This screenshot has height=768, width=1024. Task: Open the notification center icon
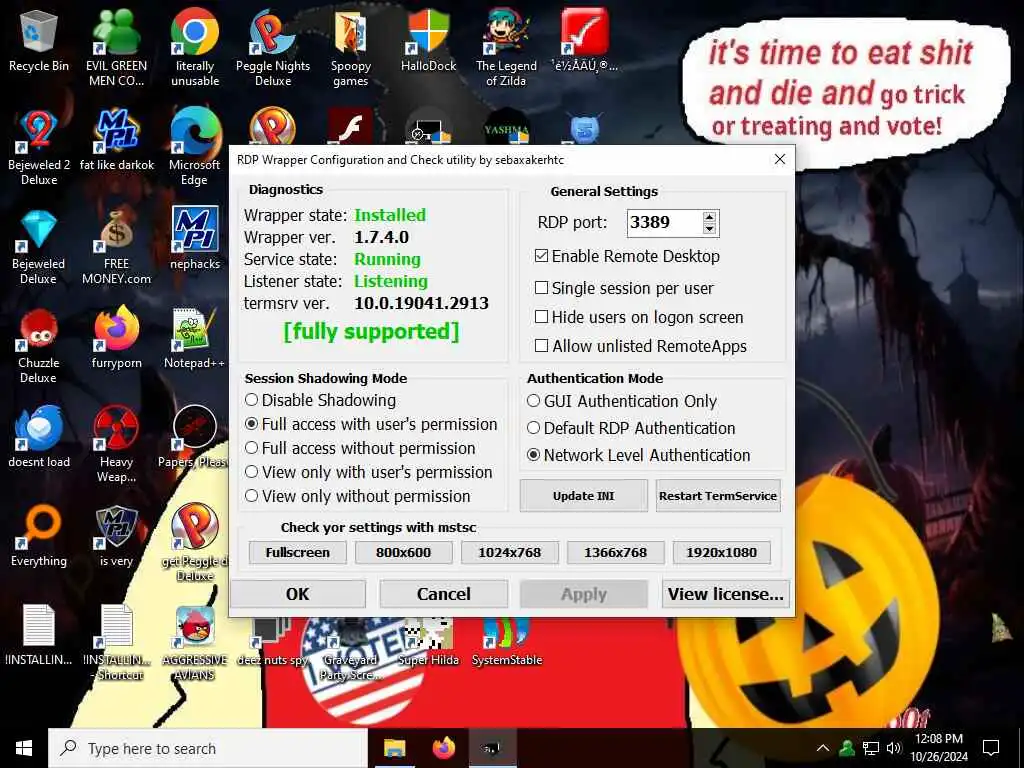tap(991, 748)
